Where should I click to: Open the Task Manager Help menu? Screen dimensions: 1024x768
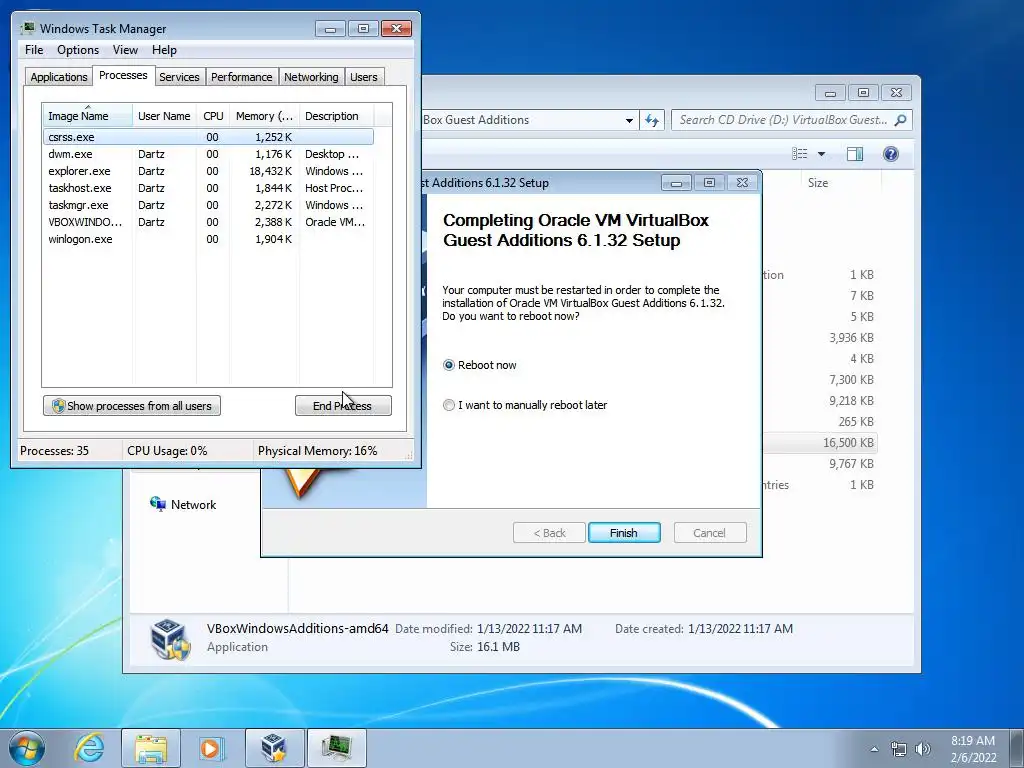[x=164, y=50]
